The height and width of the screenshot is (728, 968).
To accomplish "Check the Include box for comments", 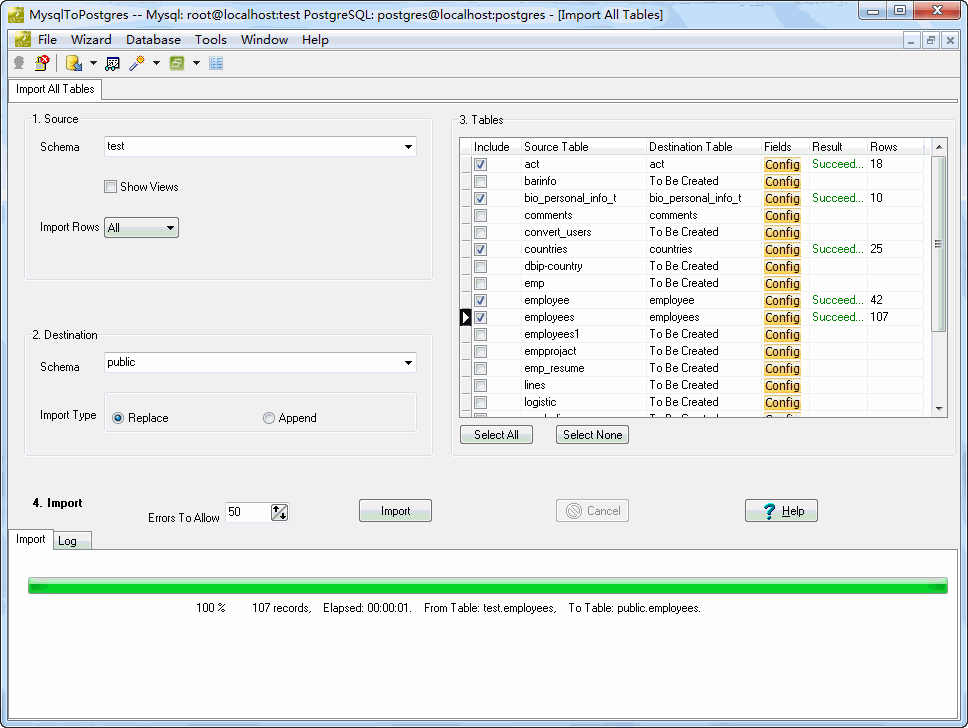I will click(x=480, y=215).
